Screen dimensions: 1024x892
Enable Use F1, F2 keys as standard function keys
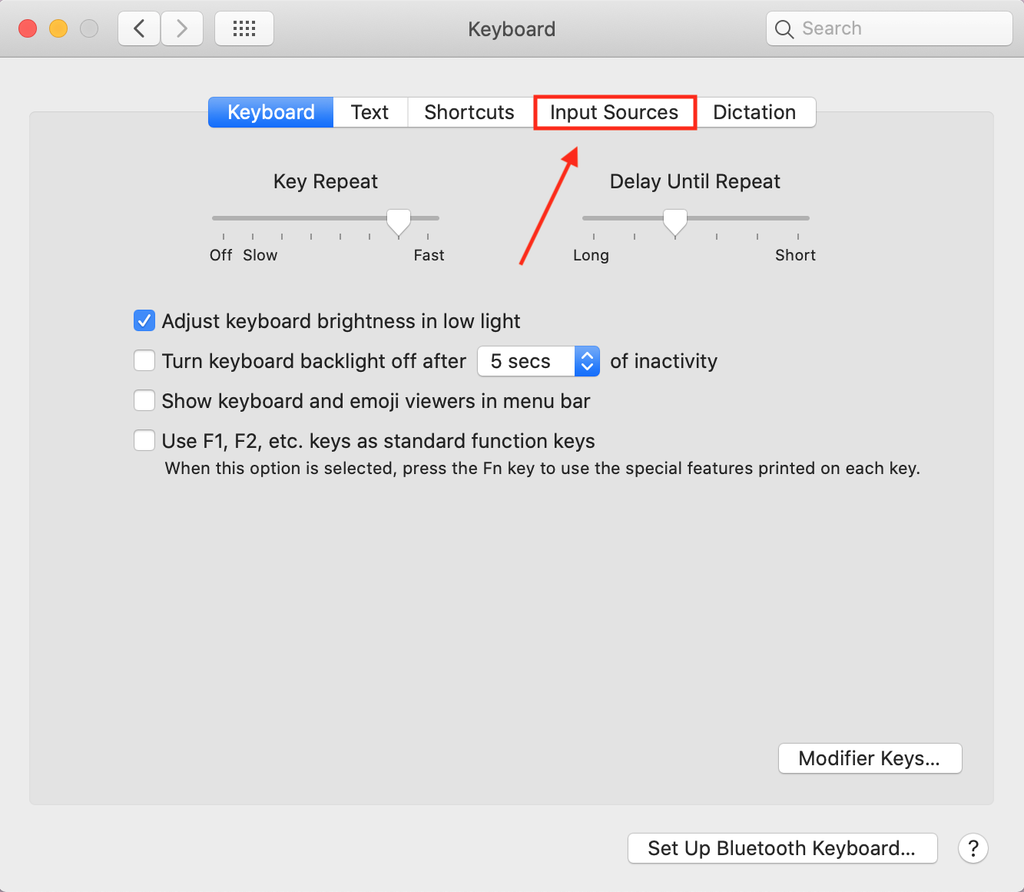[144, 440]
